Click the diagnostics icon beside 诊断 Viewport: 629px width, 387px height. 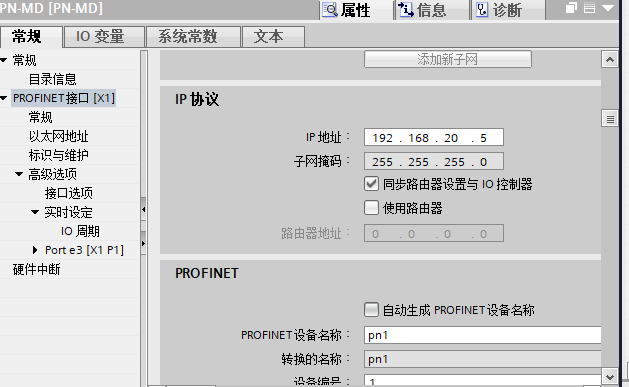click(482, 10)
